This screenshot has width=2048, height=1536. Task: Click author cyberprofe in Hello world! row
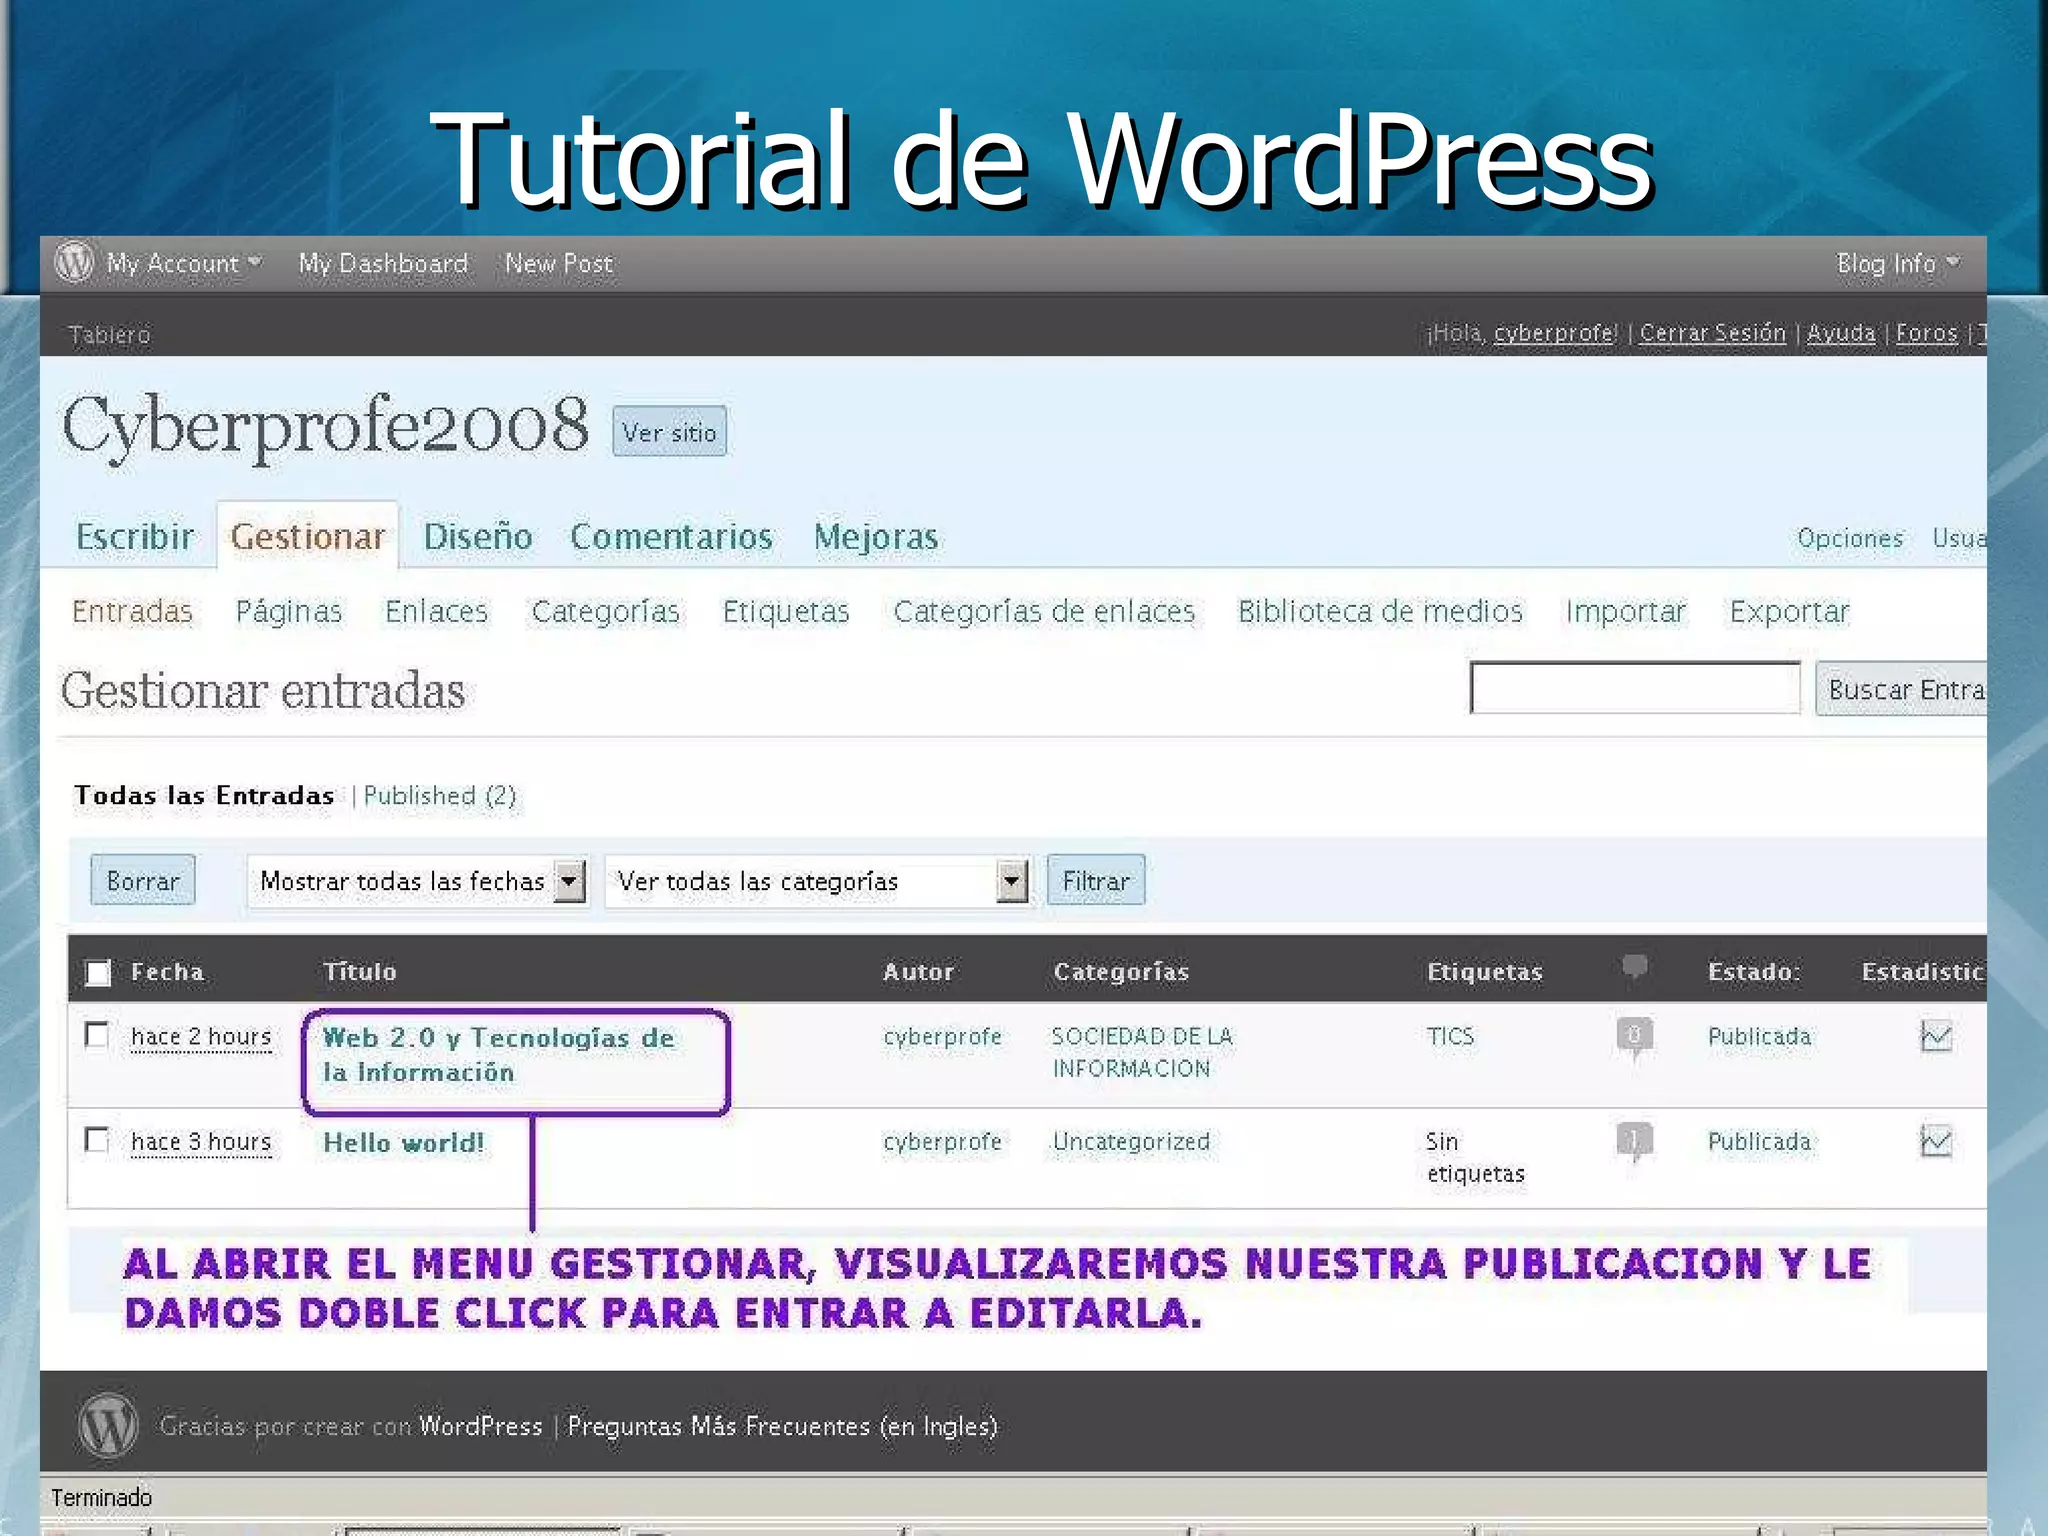click(x=942, y=1142)
